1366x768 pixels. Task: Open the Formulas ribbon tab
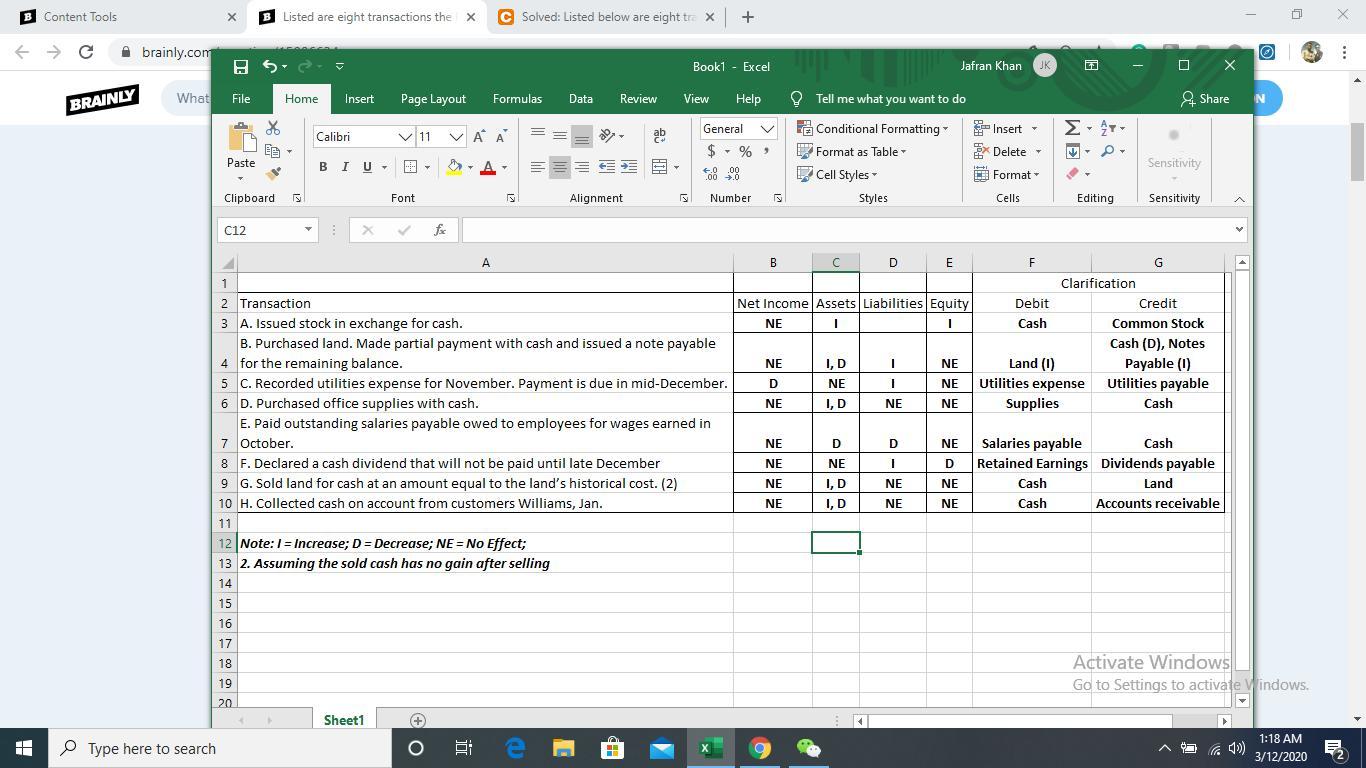point(517,99)
